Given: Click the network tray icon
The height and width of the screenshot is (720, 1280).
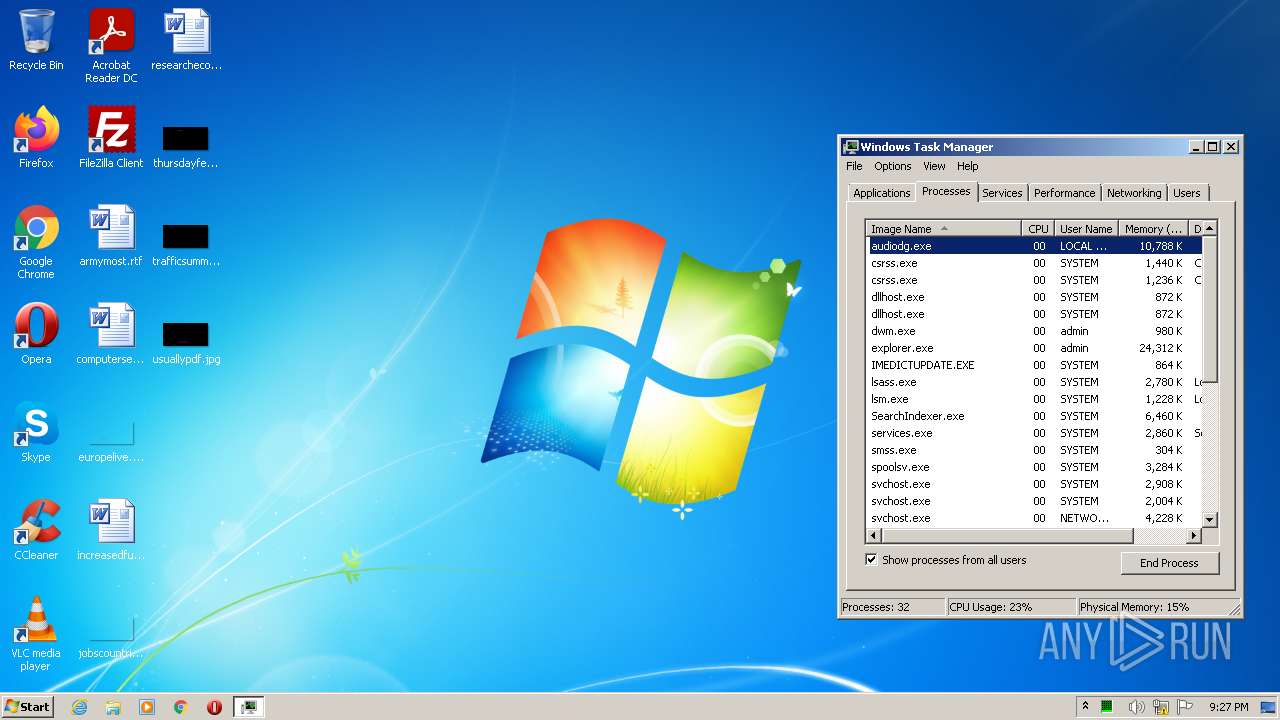Looking at the screenshot, I should (1161, 707).
